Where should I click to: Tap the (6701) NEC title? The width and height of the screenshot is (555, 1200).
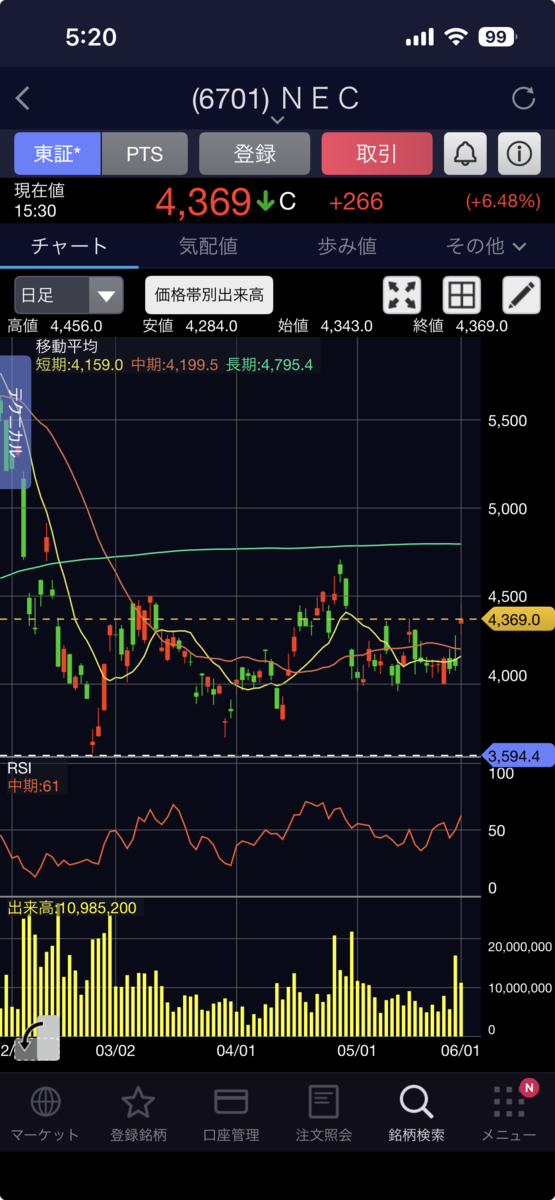[x=275, y=98]
